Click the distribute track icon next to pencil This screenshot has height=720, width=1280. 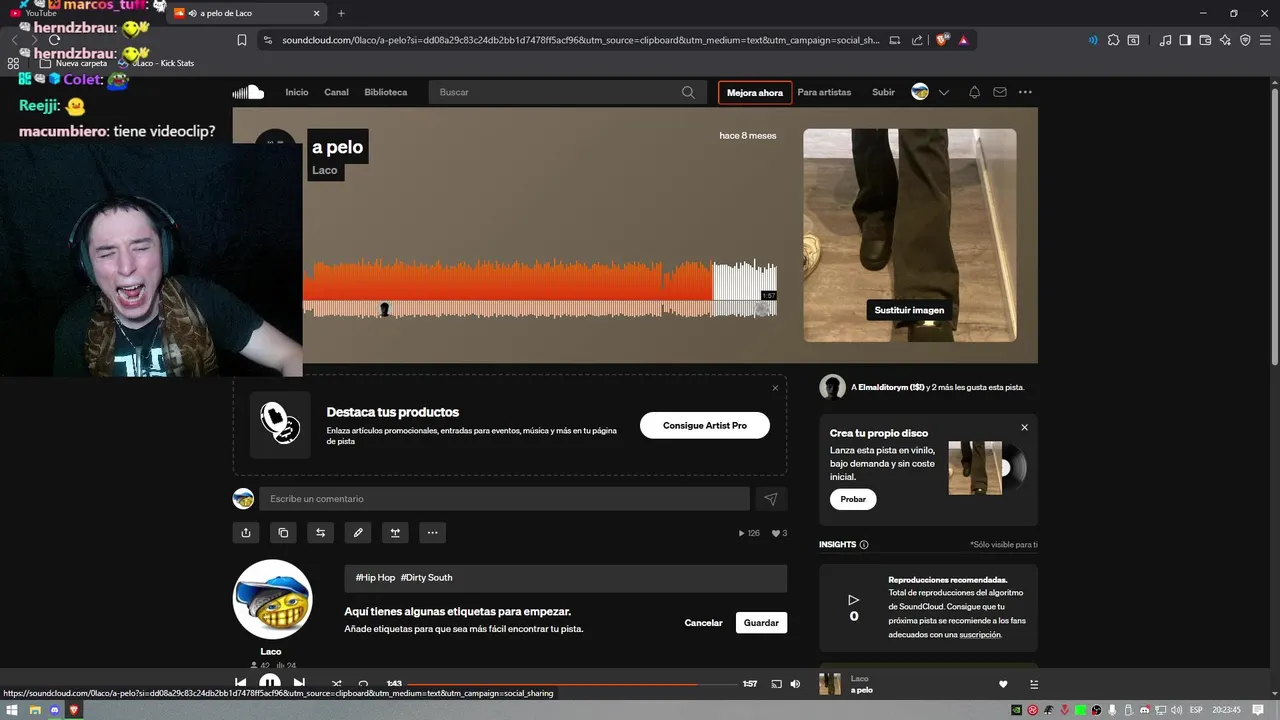point(395,533)
